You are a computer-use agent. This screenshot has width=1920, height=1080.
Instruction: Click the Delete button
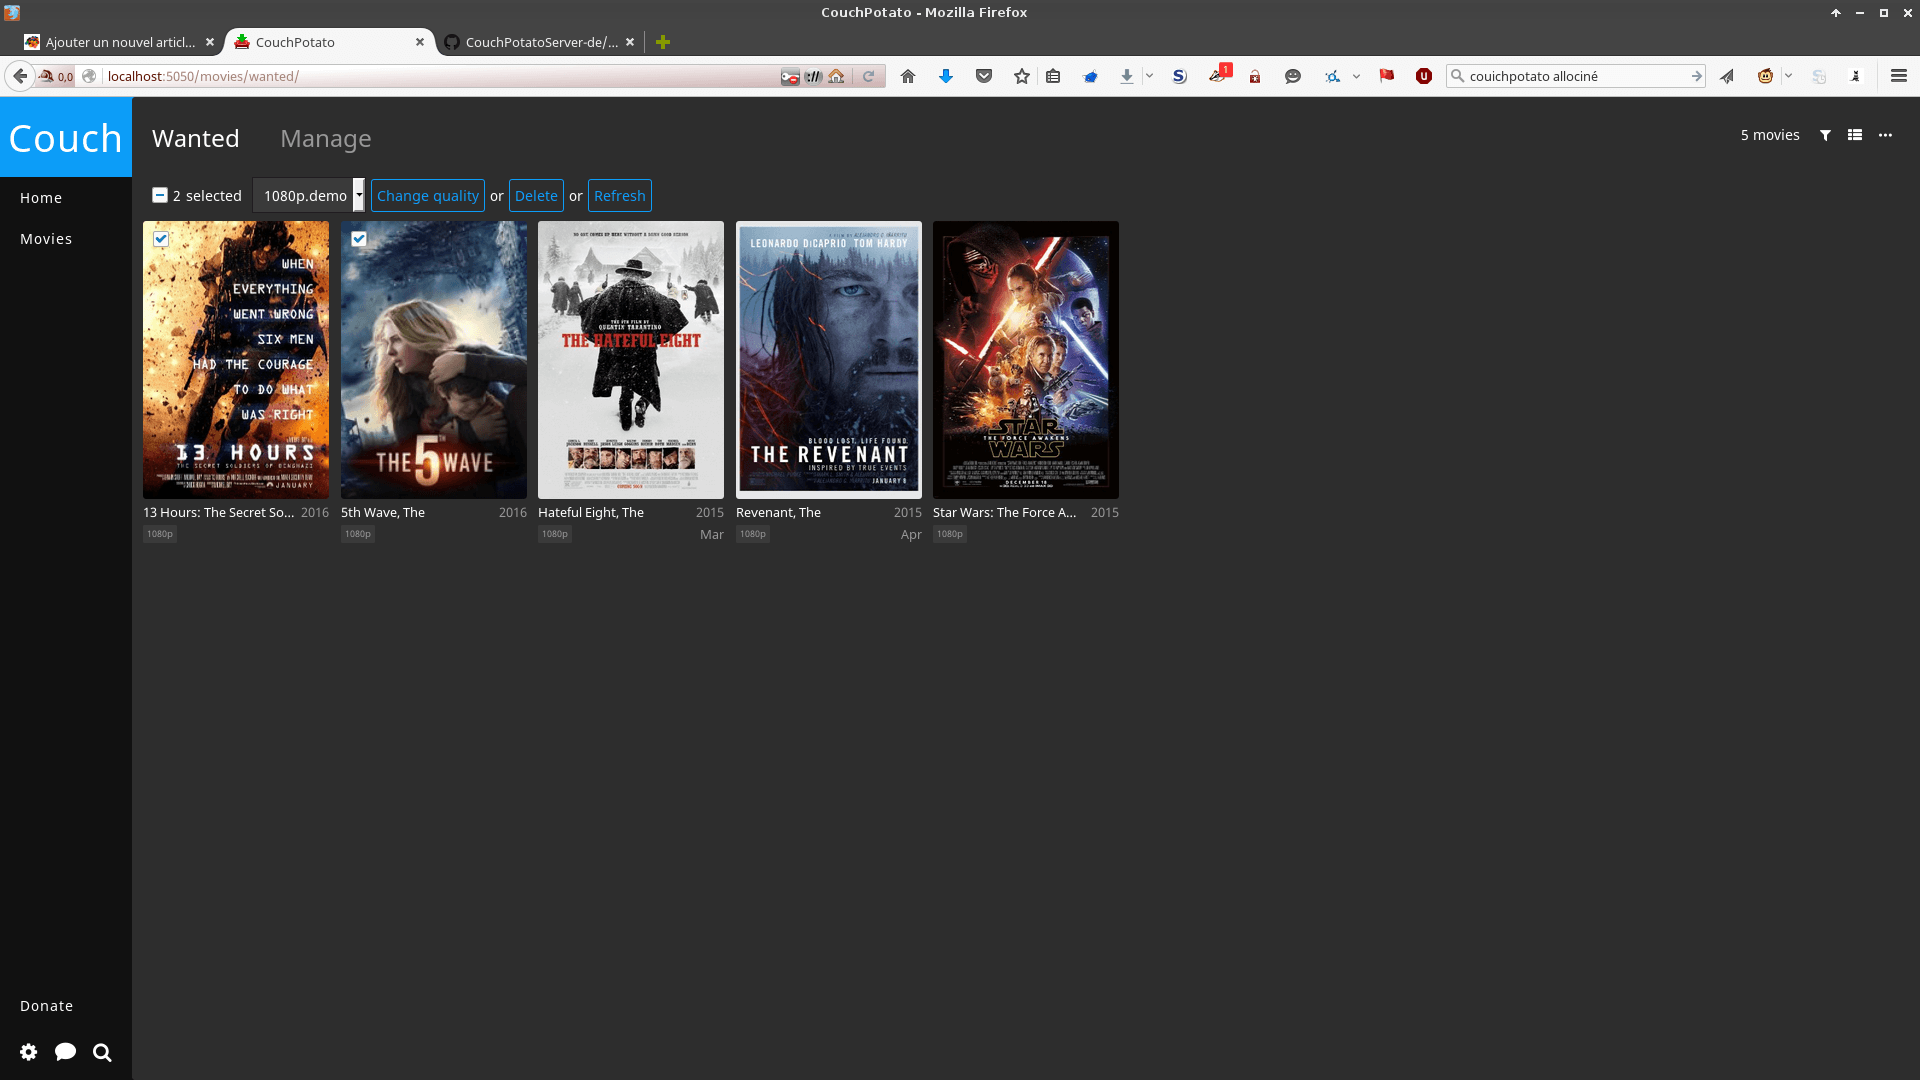pyautogui.click(x=536, y=196)
